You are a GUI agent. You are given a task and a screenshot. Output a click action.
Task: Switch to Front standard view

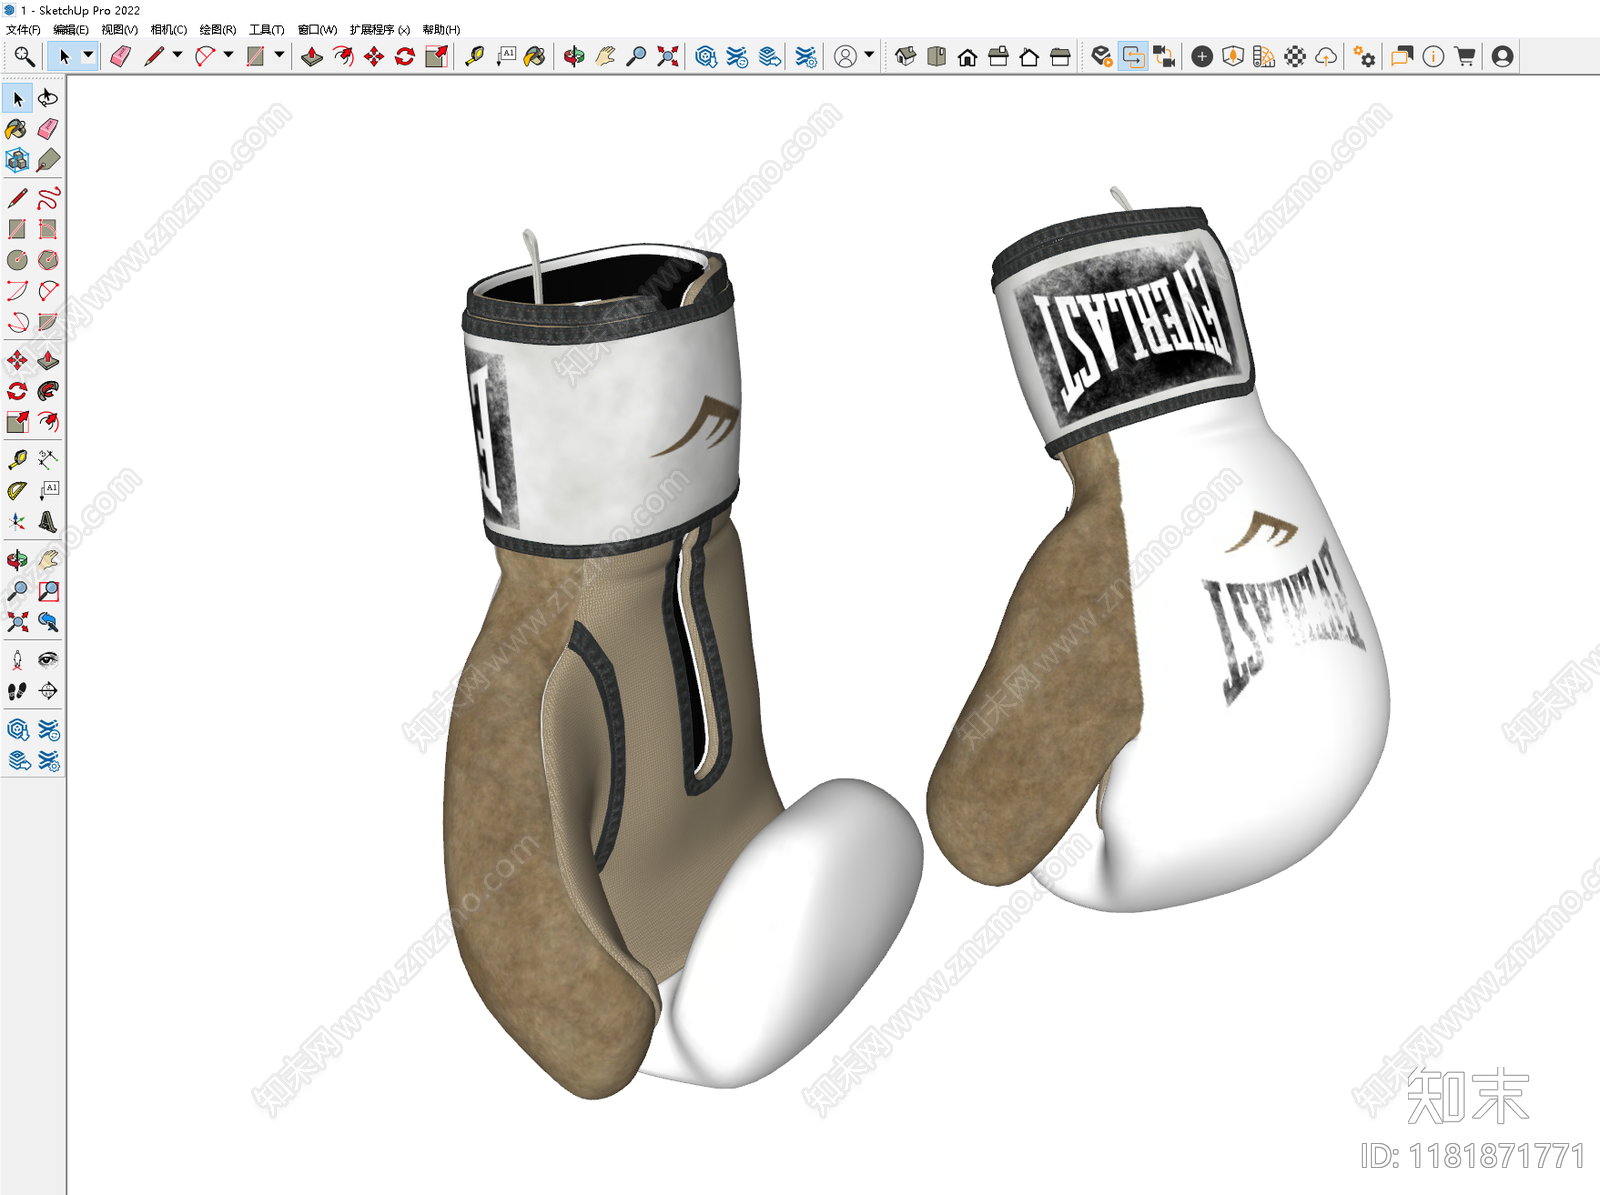[967, 57]
